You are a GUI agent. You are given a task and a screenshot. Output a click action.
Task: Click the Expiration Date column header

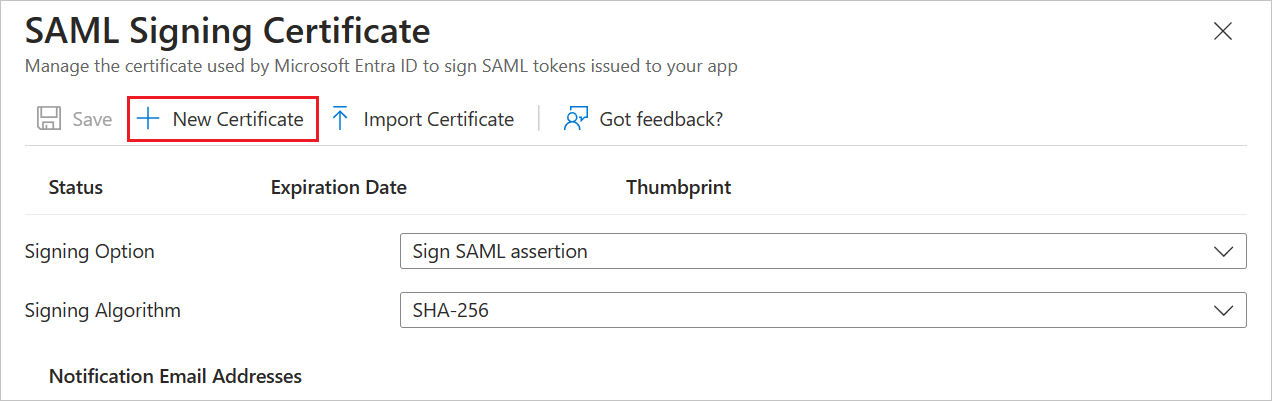point(338,187)
